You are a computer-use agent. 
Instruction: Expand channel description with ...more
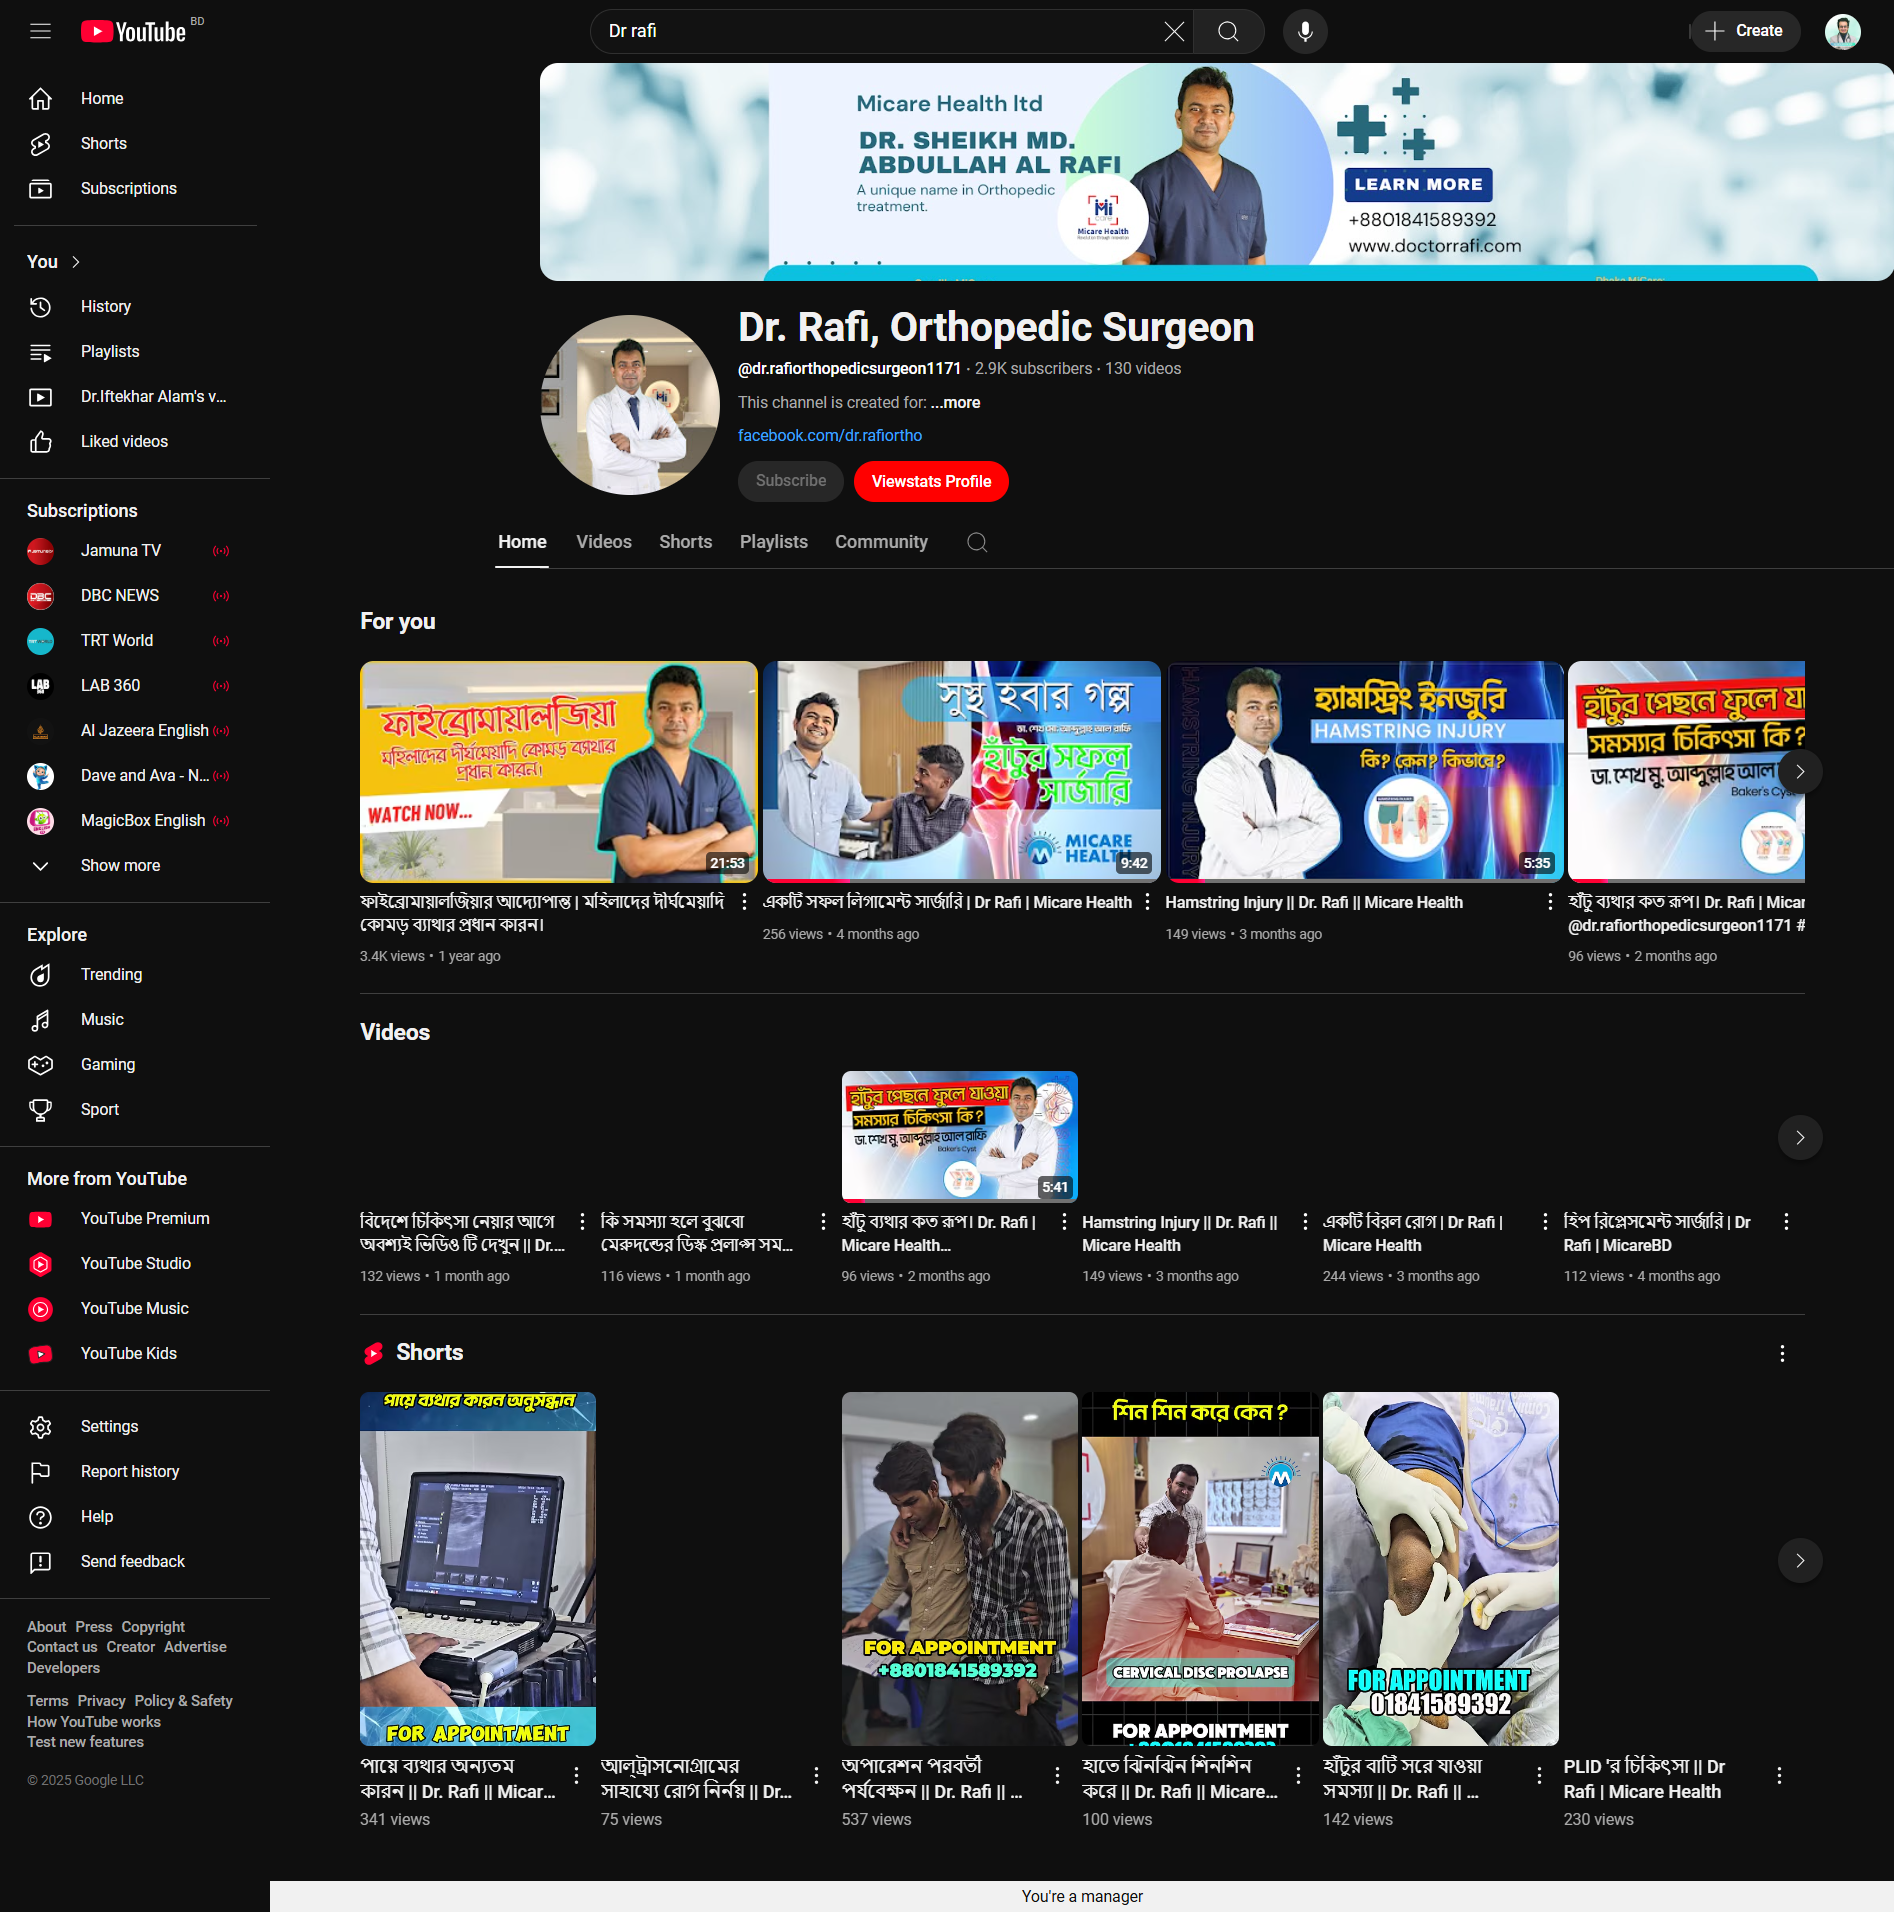pyautogui.click(x=956, y=403)
